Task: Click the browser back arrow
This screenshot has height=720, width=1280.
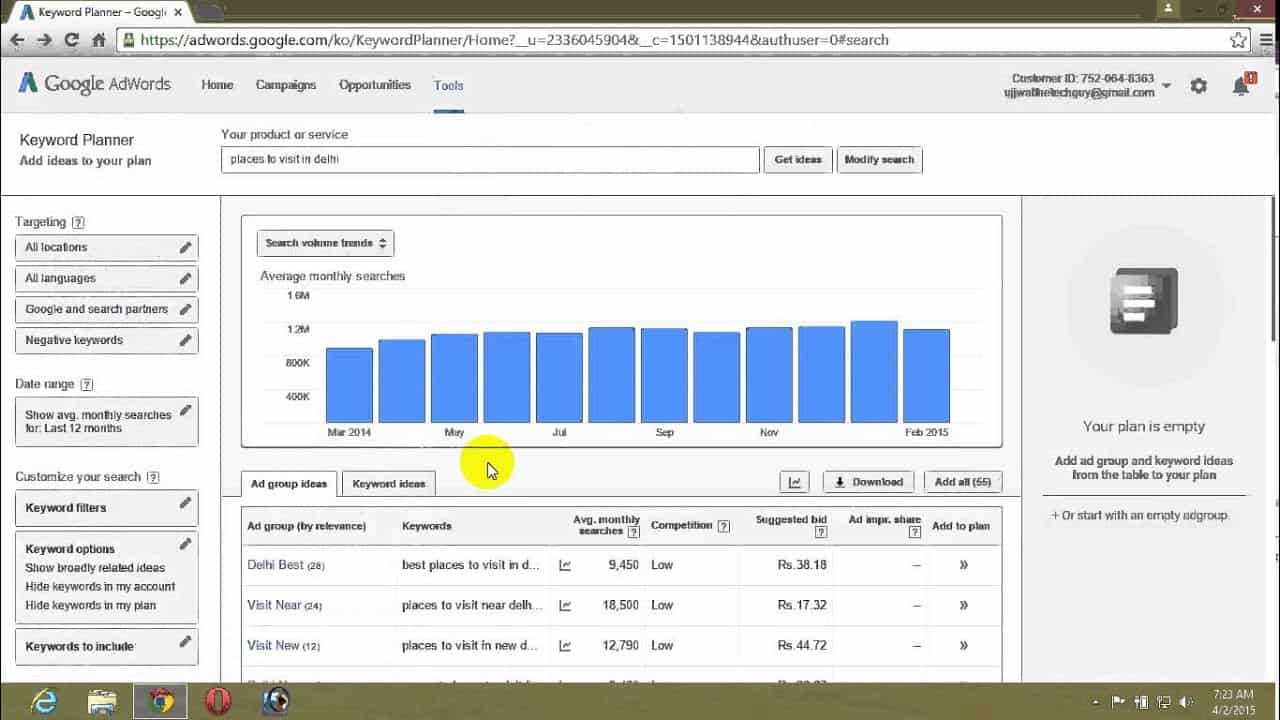Action: click(x=17, y=40)
